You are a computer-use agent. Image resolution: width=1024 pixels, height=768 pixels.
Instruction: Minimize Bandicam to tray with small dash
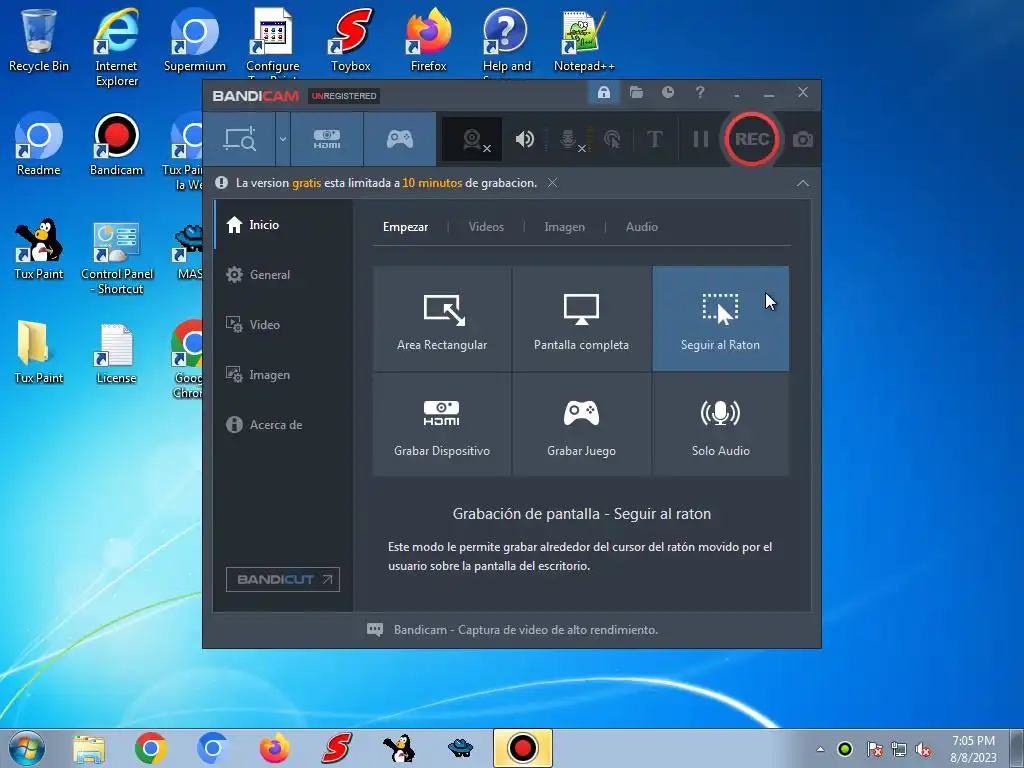737,95
